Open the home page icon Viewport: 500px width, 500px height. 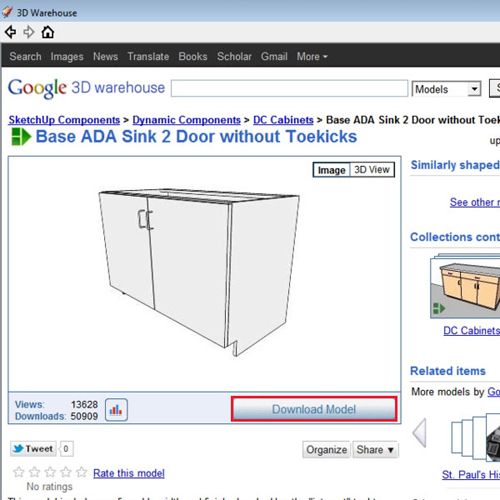[48, 32]
